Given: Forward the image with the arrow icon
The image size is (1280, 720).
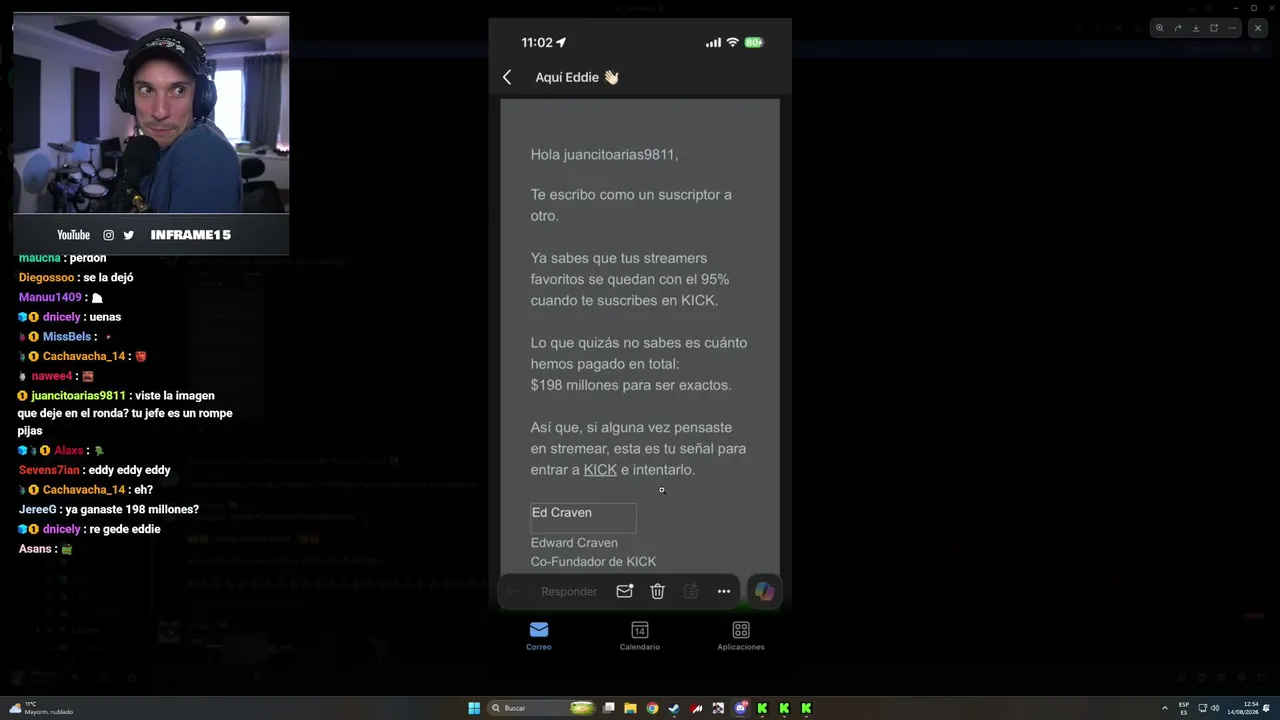Looking at the screenshot, I should point(1178,28).
